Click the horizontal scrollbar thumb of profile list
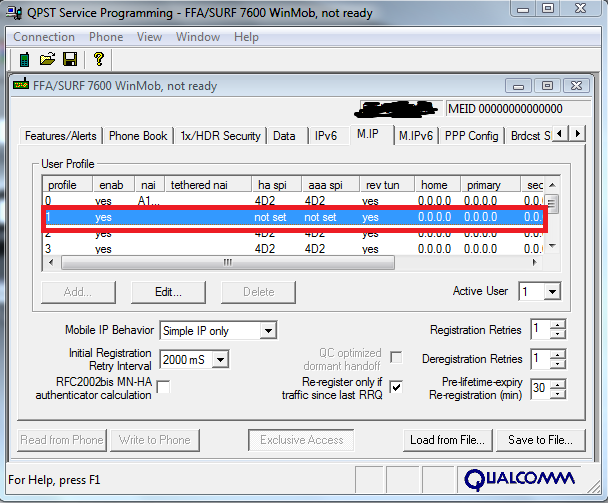 point(228,263)
